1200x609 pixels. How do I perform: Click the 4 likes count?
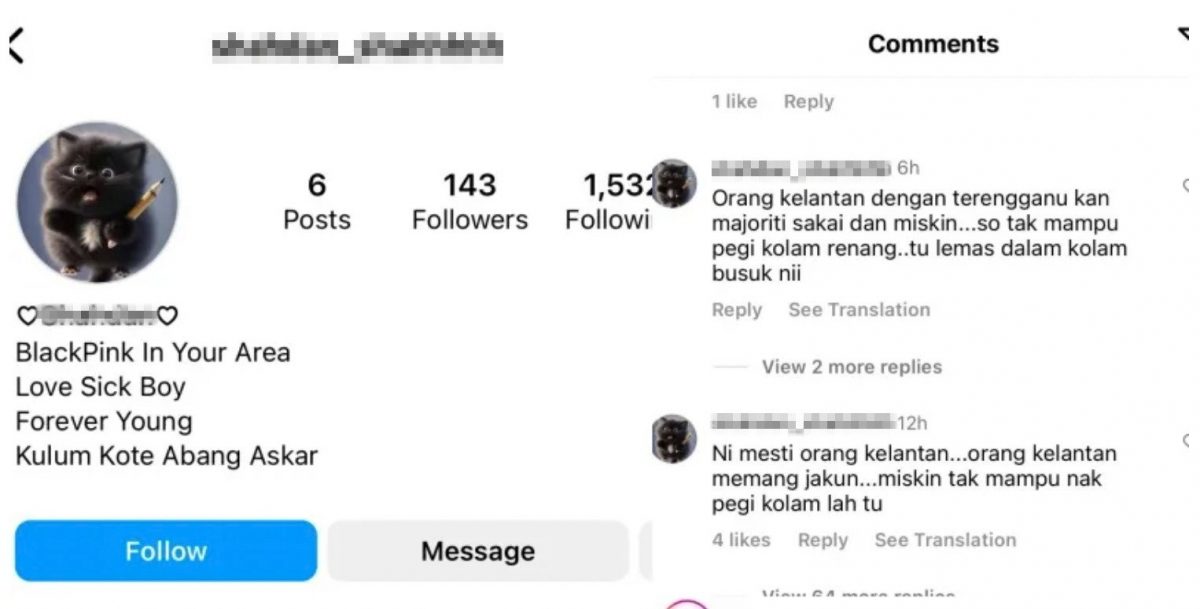pyautogui.click(x=741, y=540)
